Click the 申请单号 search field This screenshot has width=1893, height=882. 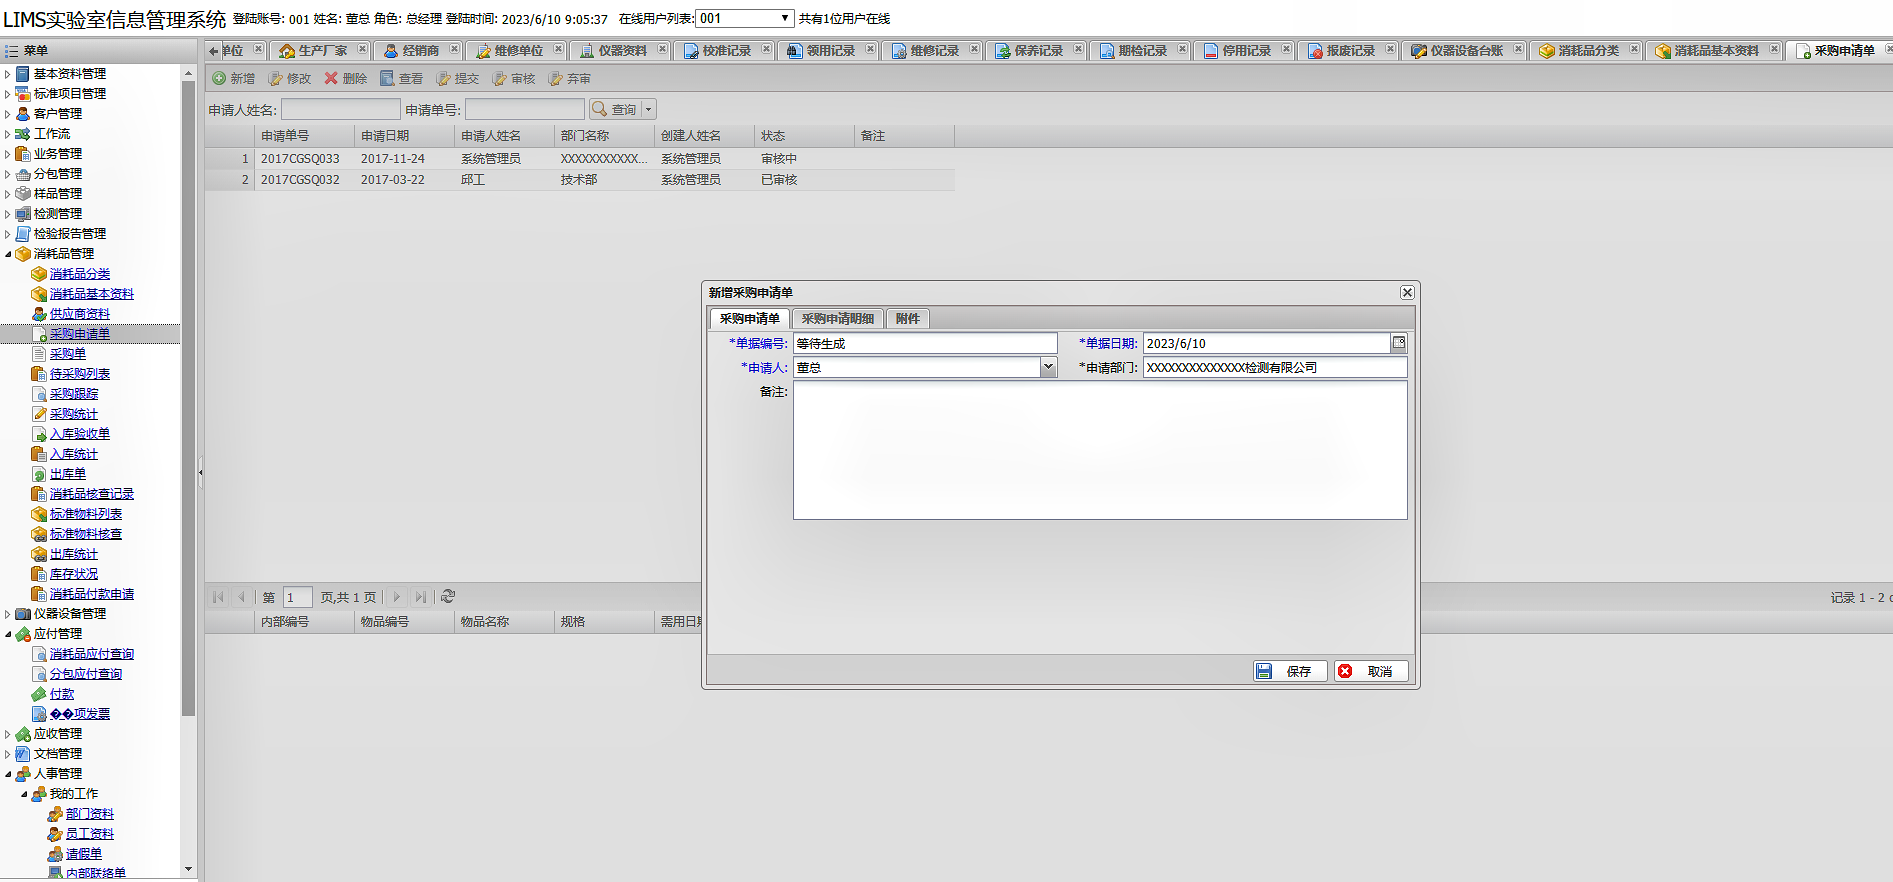pos(525,109)
